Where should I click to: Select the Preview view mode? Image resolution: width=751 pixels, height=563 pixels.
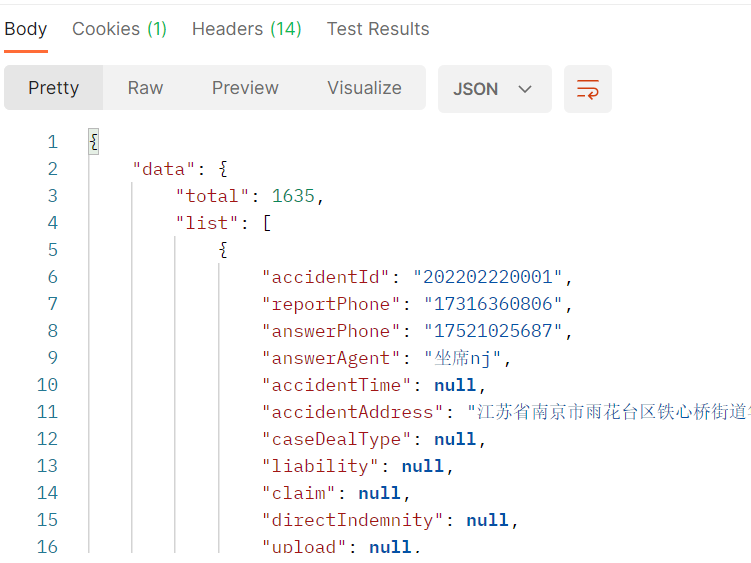(x=245, y=88)
